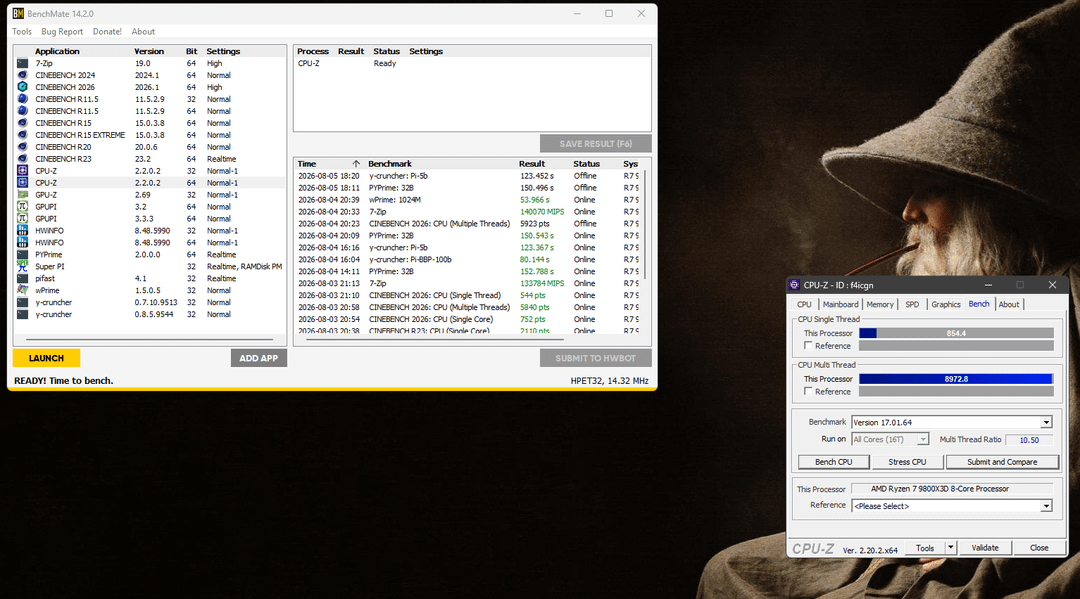Image resolution: width=1080 pixels, height=599 pixels.
Task: Click the BenchMate logo in title bar
Action: tap(18, 14)
